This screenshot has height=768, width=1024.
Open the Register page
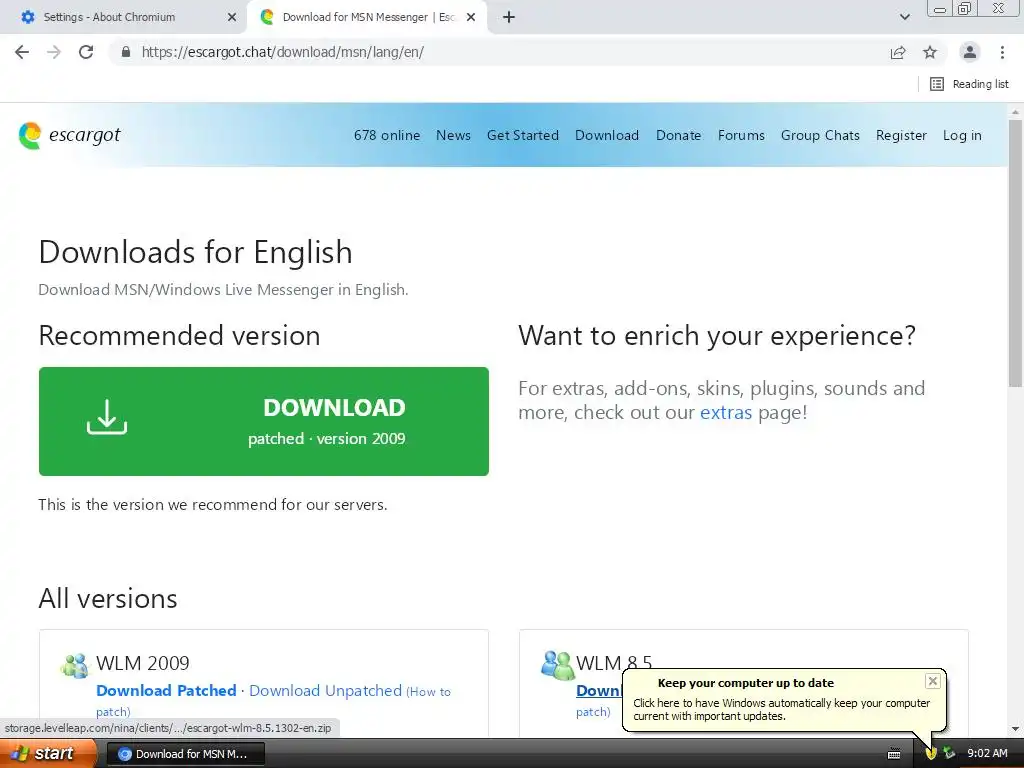tap(901, 135)
